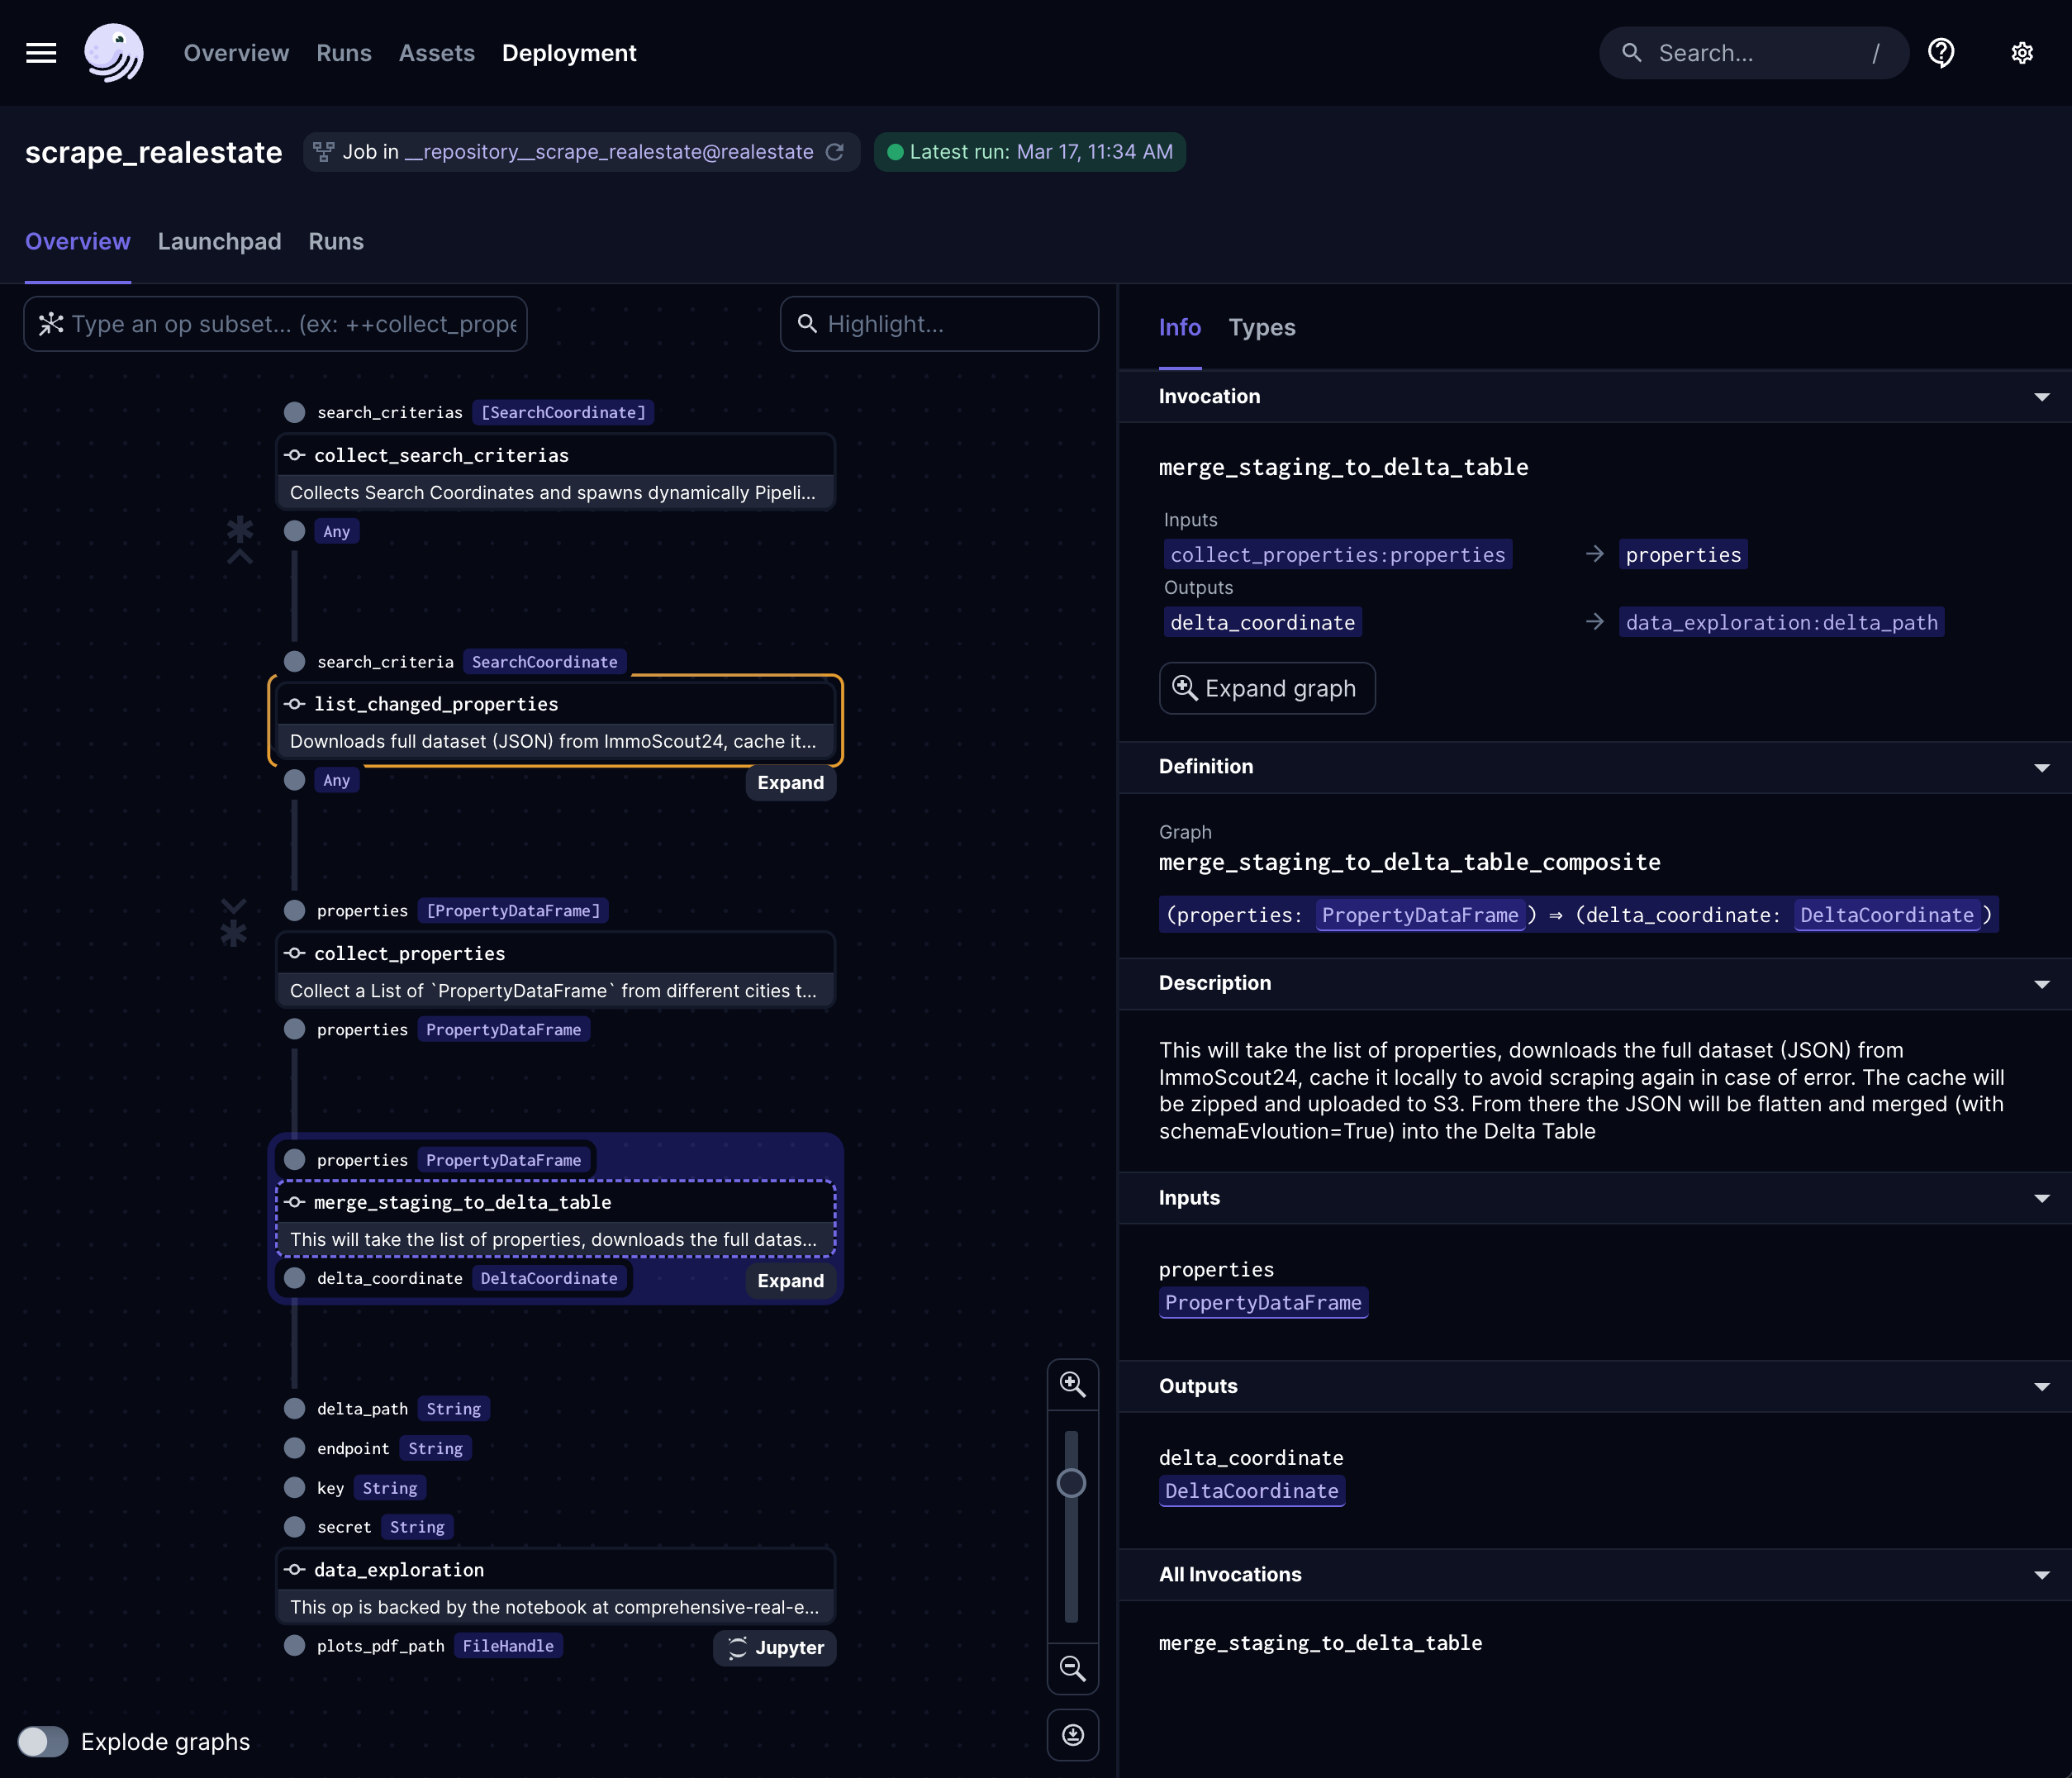Export graph with download icon

click(x=1072, y=1735)
